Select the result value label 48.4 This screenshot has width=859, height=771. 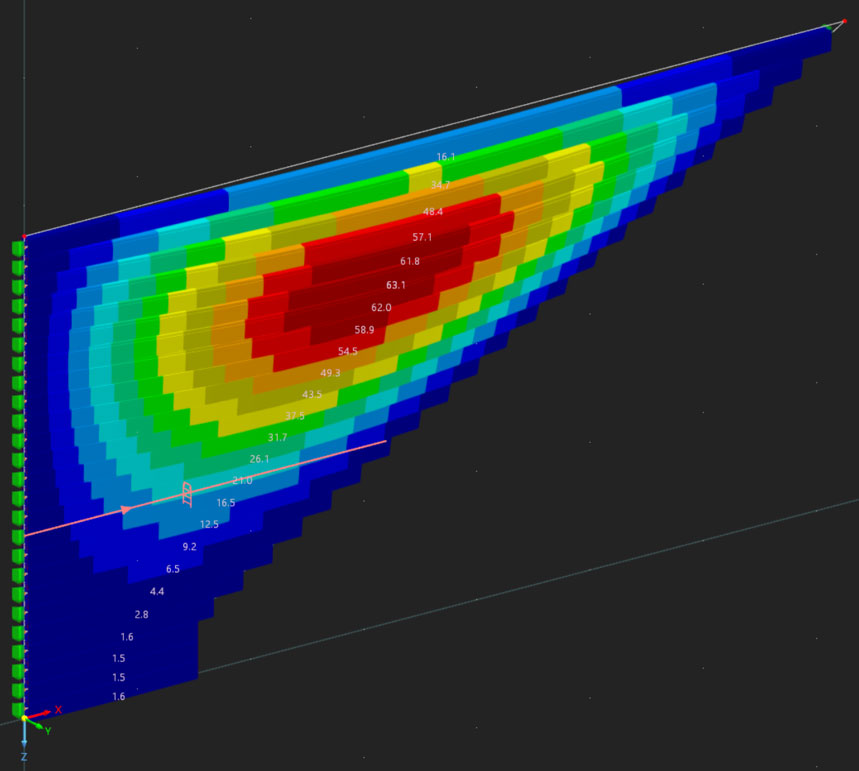(433, 212)
